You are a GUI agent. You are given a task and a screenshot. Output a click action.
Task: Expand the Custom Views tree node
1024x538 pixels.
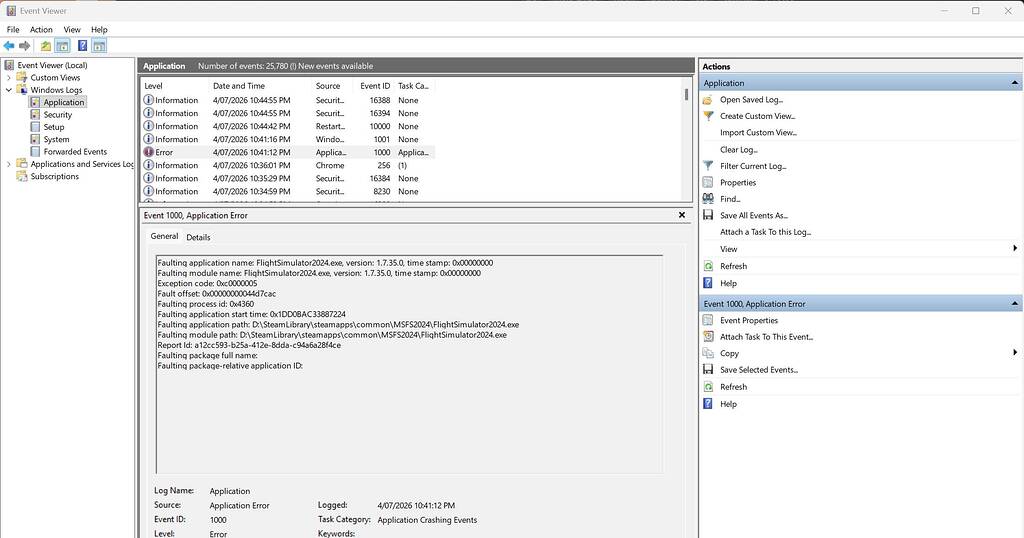pyautogui.click(x=8, y=78)
